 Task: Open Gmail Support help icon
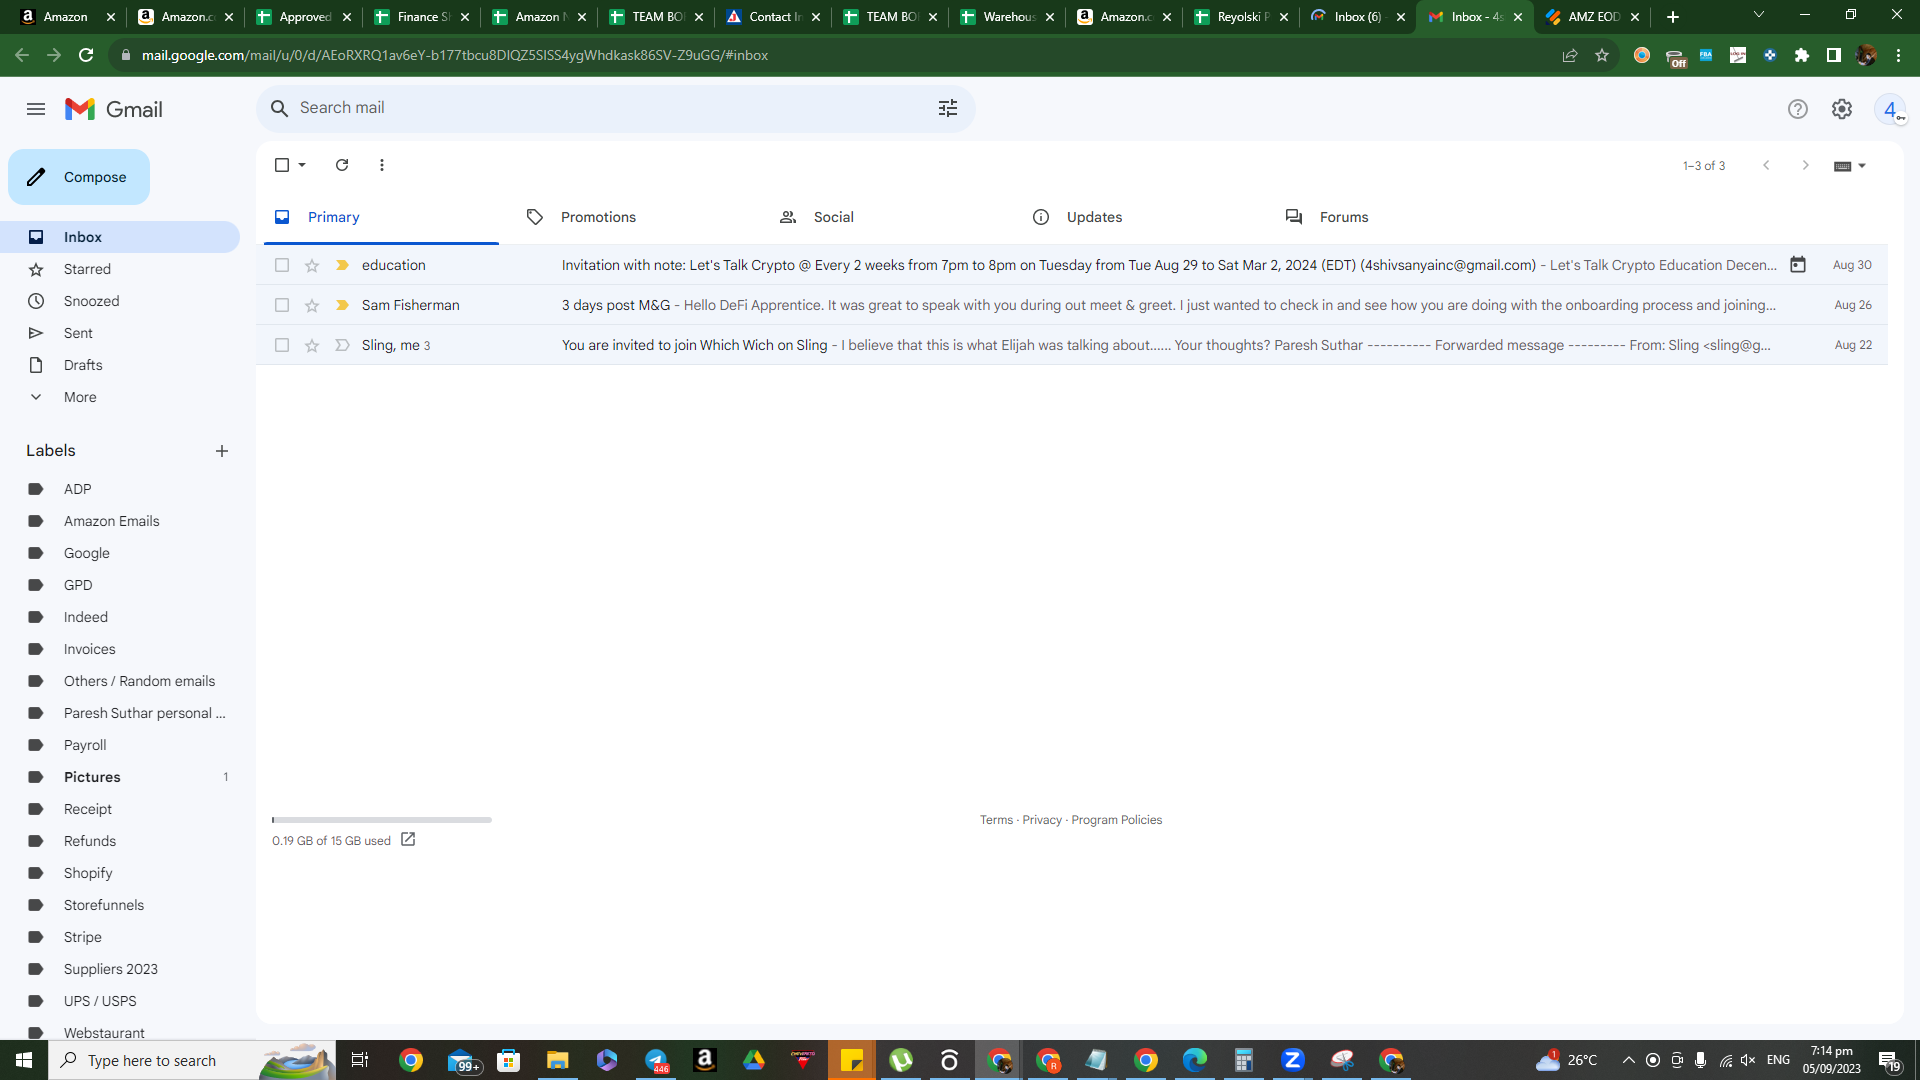(1798, 109)
